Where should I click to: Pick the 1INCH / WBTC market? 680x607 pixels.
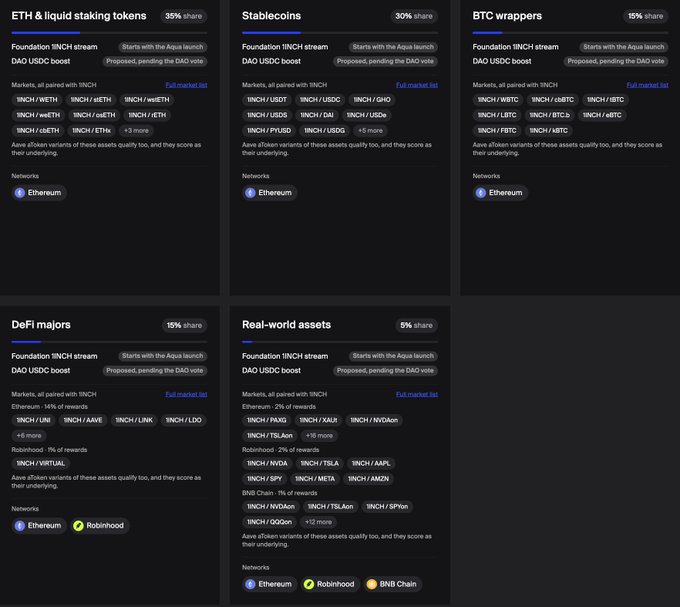[498, 100]
